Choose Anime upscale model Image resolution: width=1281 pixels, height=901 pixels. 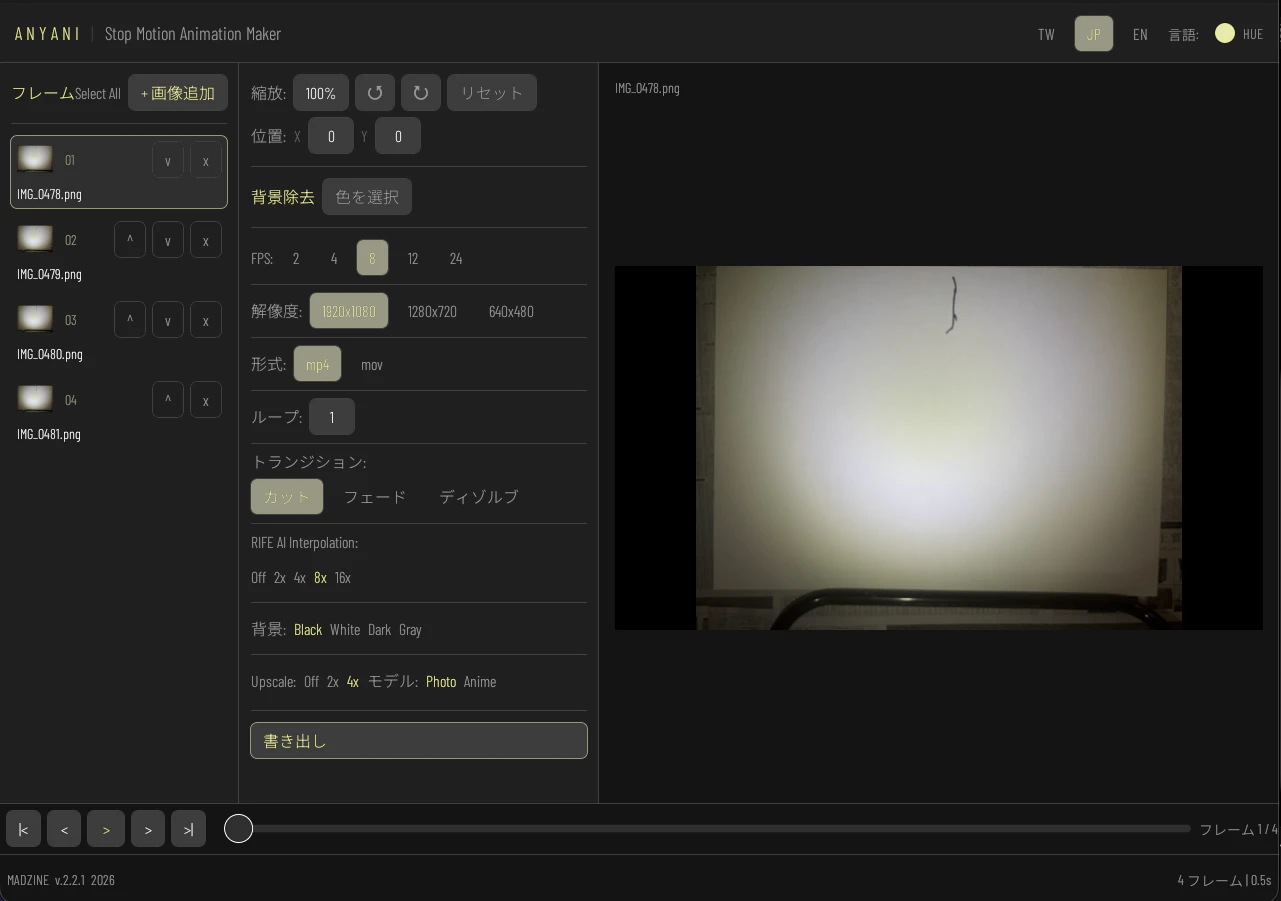(480, 681)
